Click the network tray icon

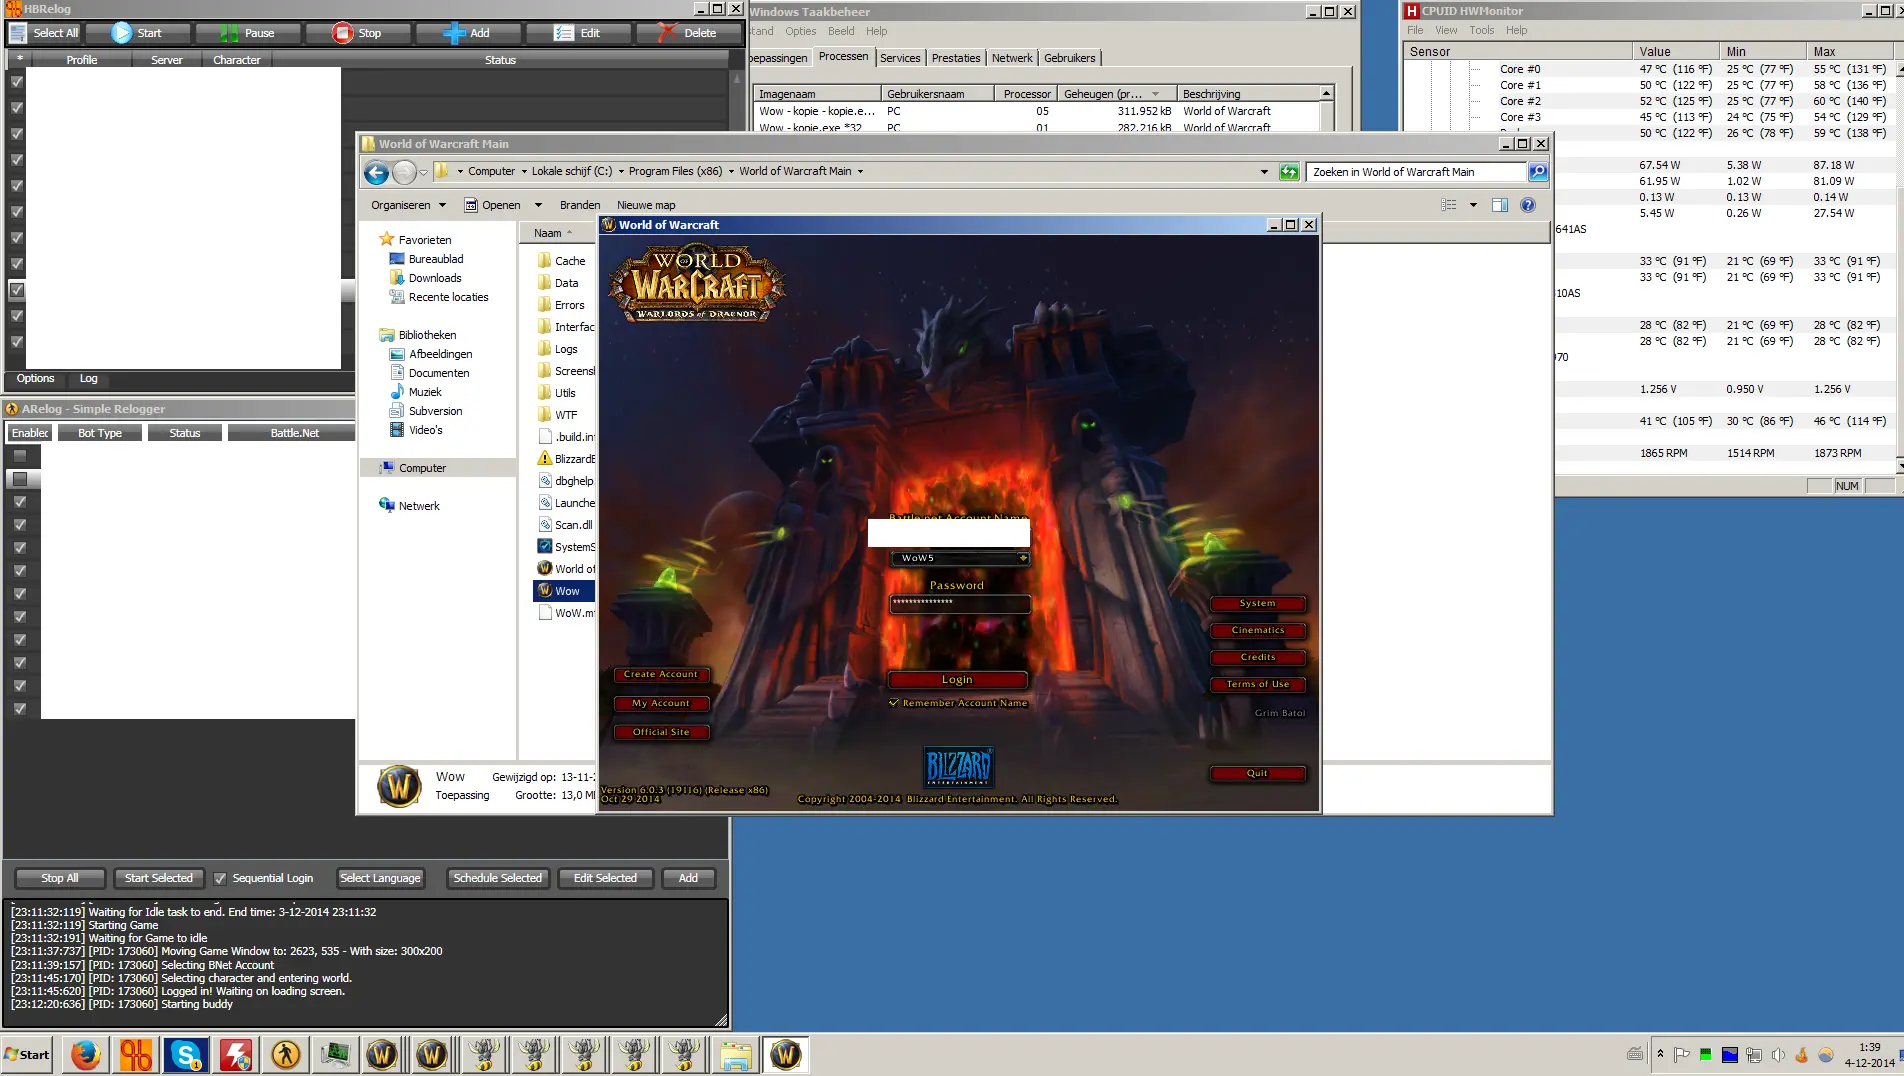coord(1754,1055)
